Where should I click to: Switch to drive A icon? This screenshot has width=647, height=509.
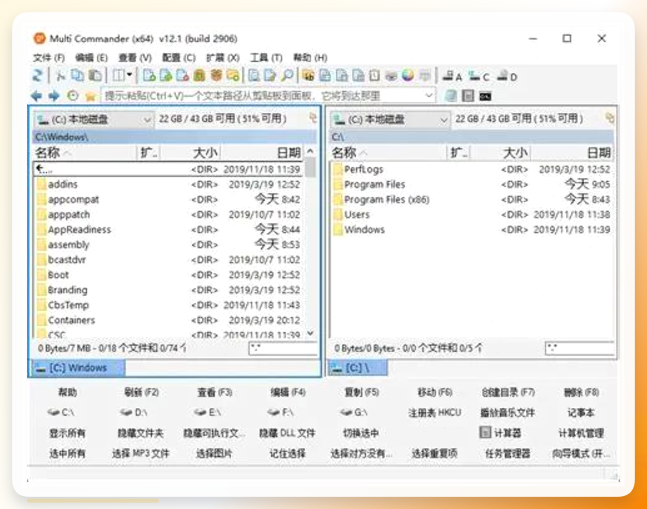[452, 76]
